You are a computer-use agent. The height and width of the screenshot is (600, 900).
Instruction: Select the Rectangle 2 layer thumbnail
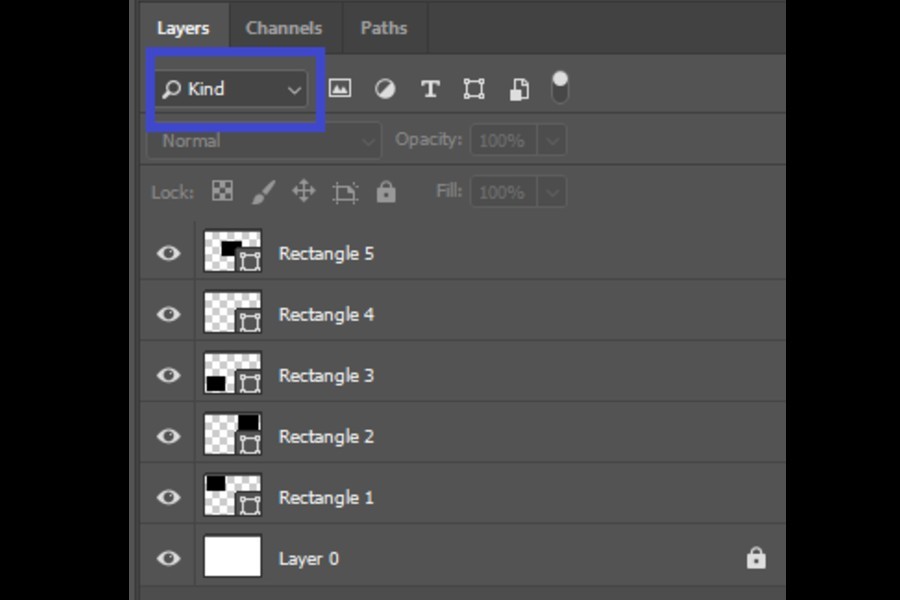point(232,434)
